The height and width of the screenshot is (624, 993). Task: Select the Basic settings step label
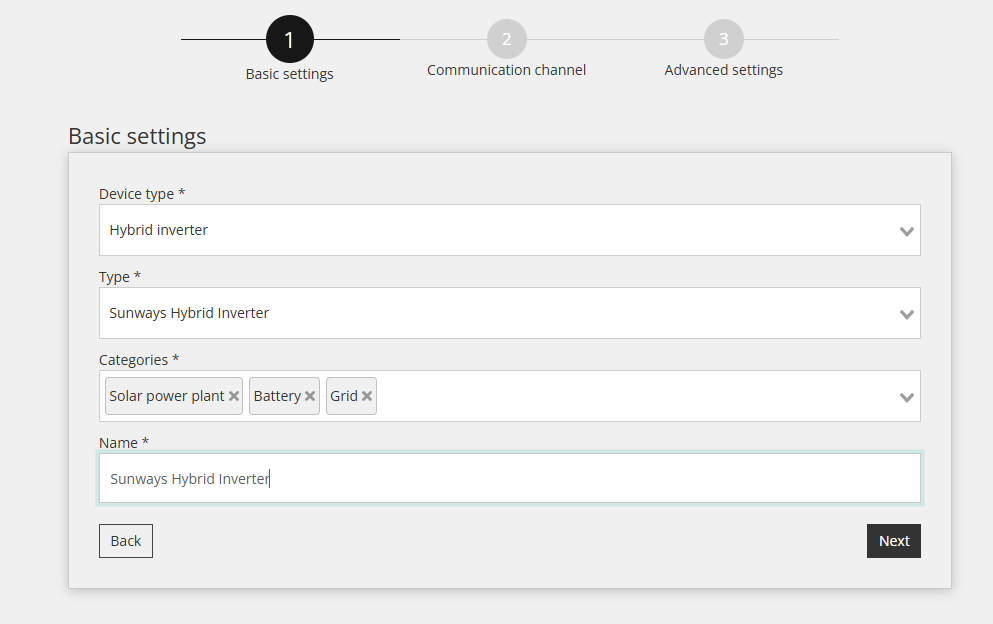290,74
